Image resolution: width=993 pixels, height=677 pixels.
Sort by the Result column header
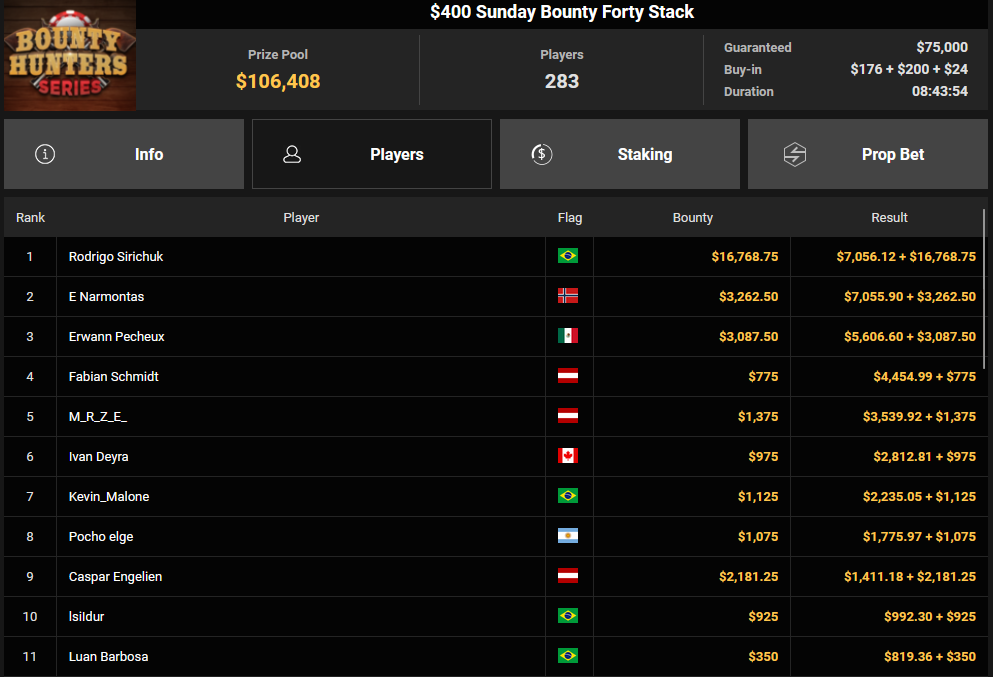889,217
